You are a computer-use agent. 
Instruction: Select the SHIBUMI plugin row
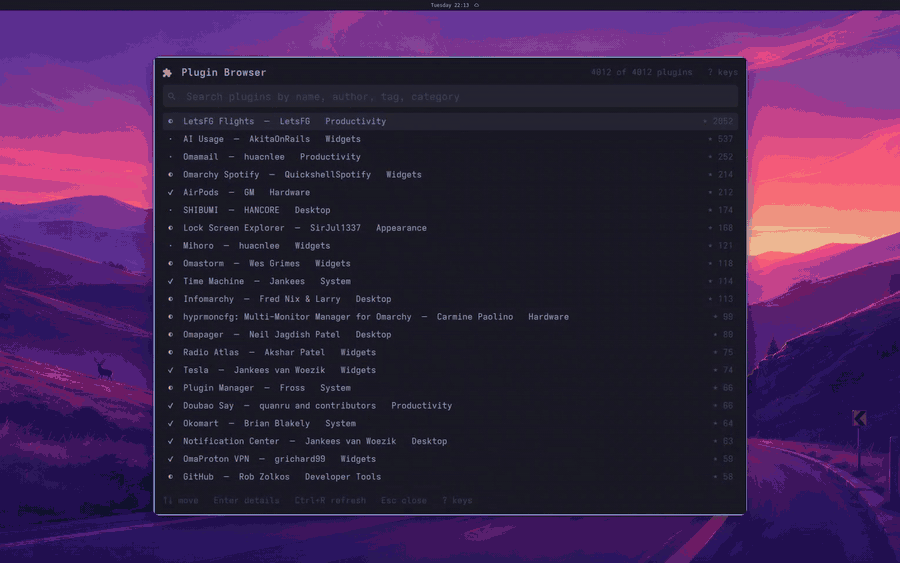click(451, 210)
